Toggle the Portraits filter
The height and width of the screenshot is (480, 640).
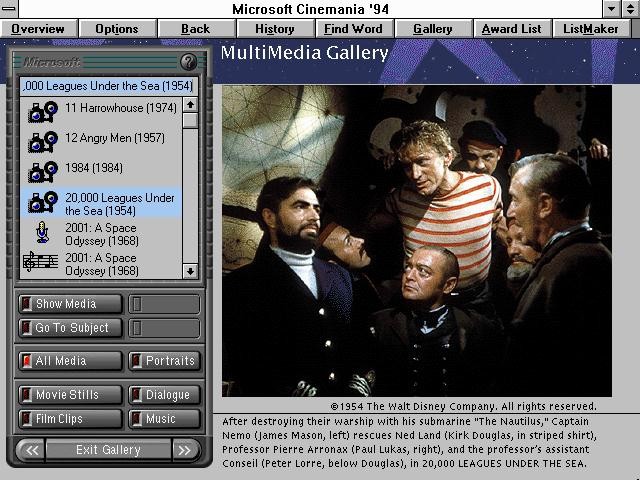coord(164,361)
